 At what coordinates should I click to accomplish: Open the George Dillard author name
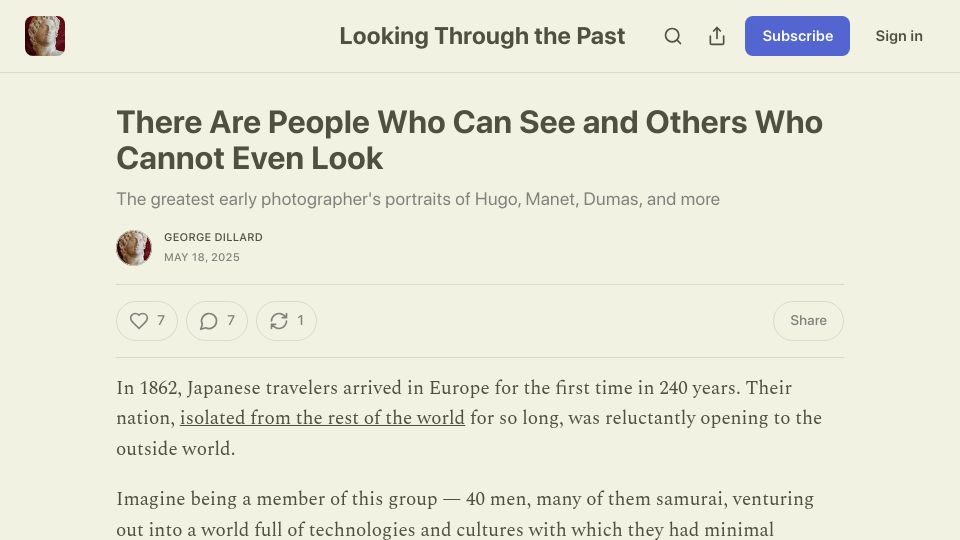point(213,238)
